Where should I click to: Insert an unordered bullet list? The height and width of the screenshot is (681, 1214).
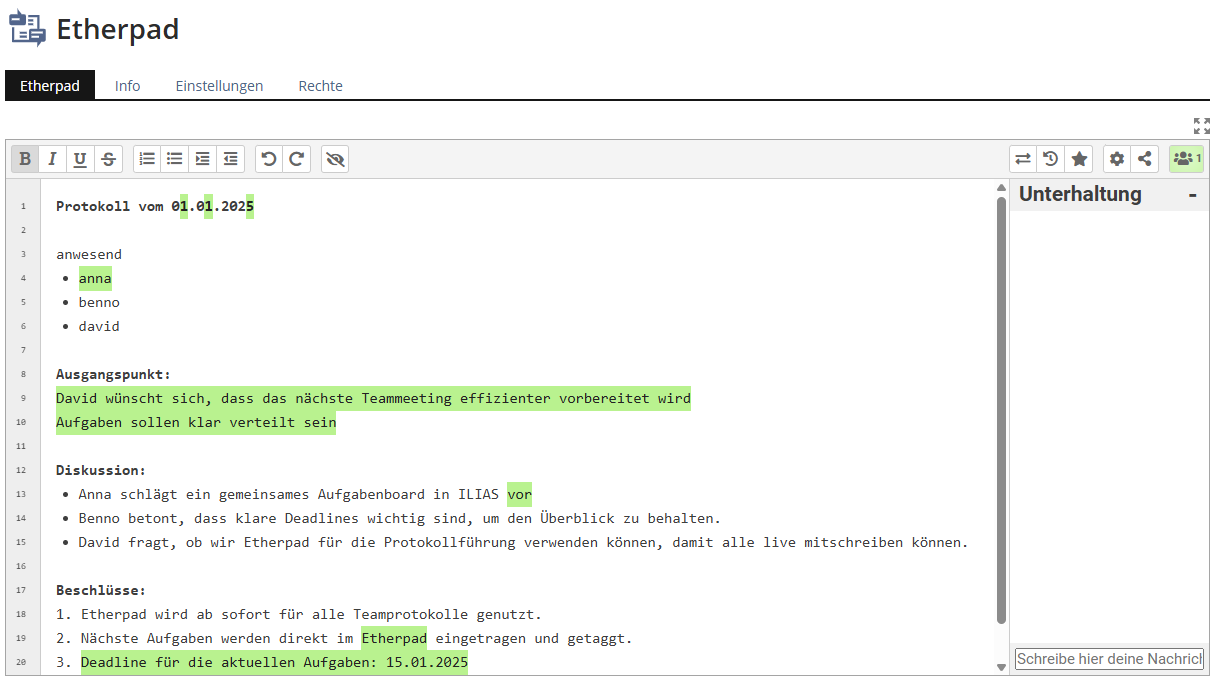click(175, 159)
